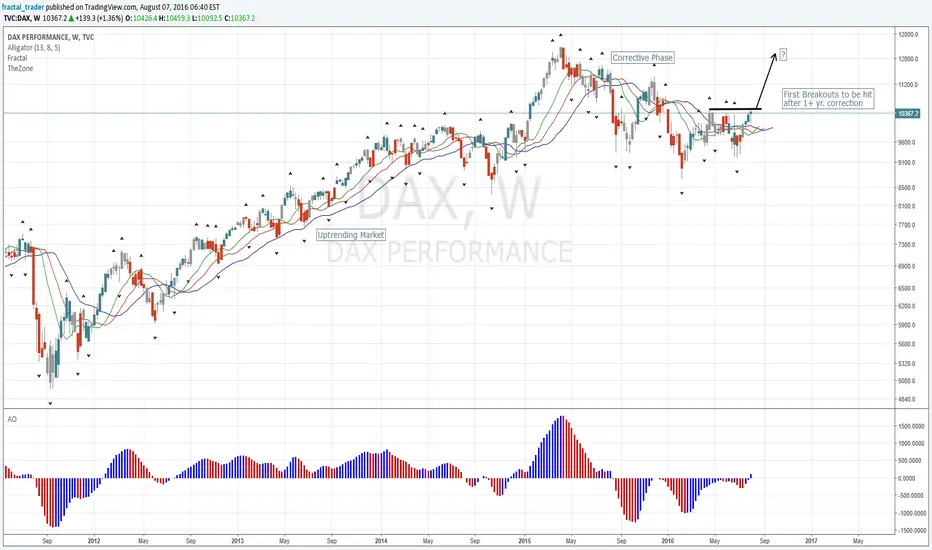
Task: Click the 2013 time axis label
Action: coord(237,541)
